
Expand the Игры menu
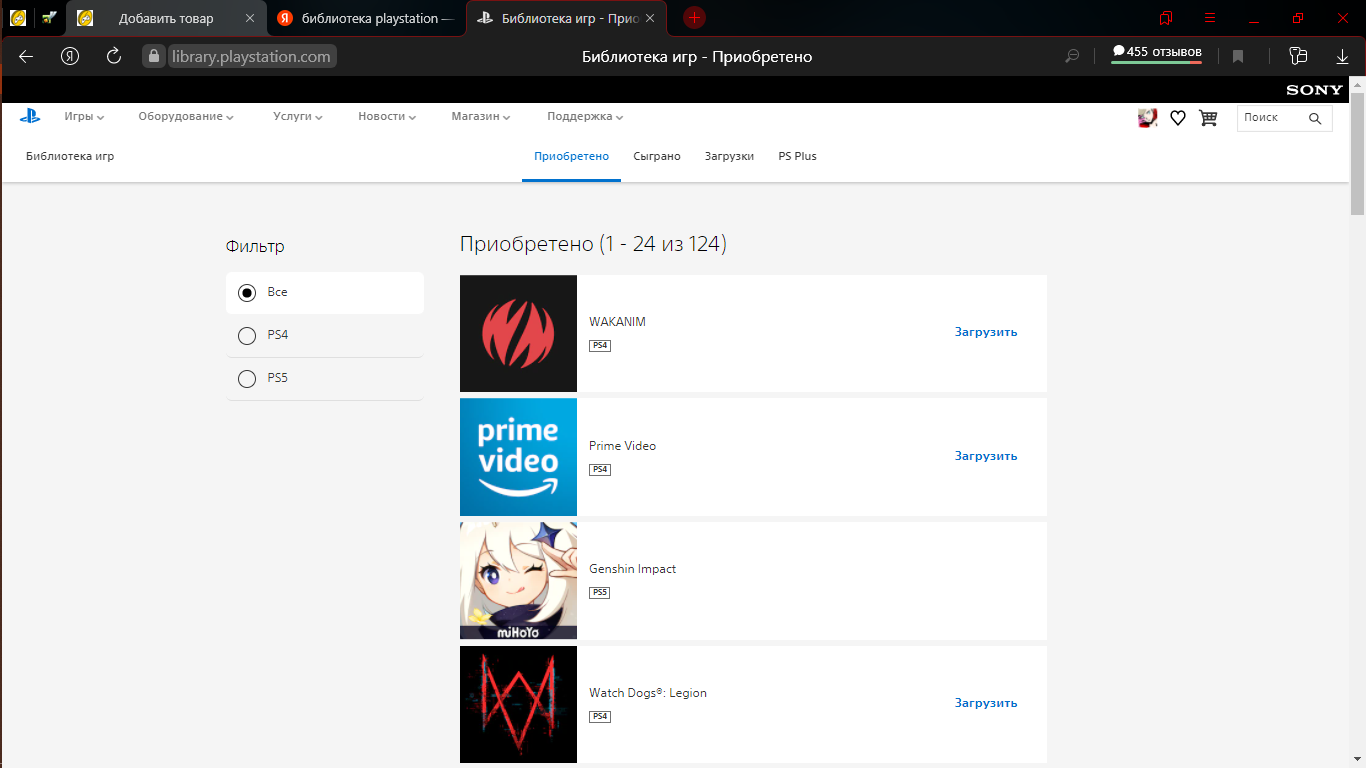(x=84, y=117)
